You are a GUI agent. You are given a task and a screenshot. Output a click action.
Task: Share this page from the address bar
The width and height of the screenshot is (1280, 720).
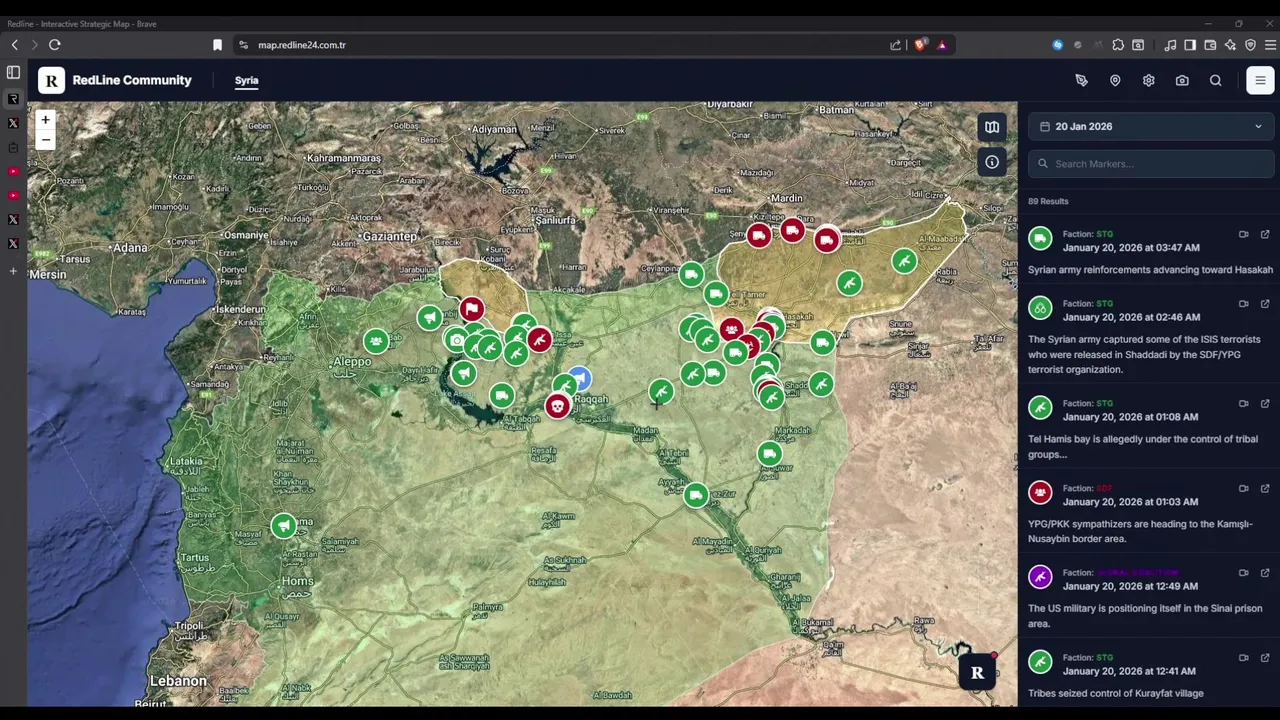tap(896, 45)
